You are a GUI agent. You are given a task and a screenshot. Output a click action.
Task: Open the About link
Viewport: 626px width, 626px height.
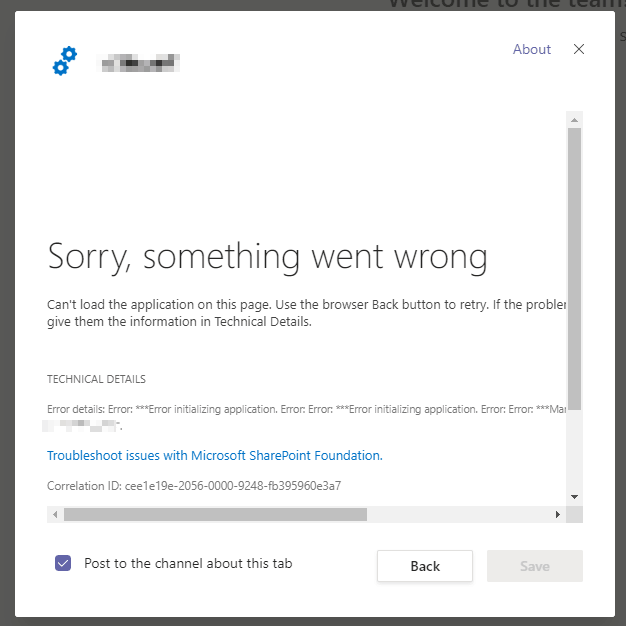531,49
